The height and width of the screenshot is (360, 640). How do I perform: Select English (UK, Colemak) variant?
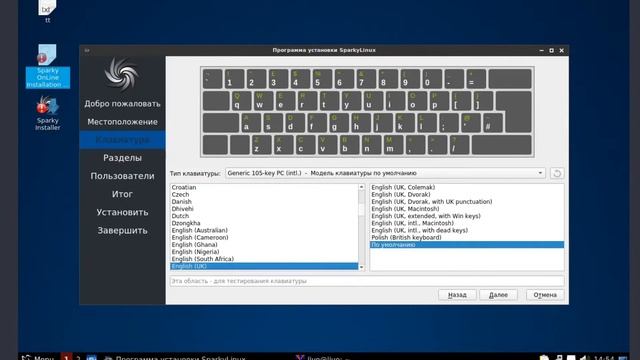tap(467, 187)
